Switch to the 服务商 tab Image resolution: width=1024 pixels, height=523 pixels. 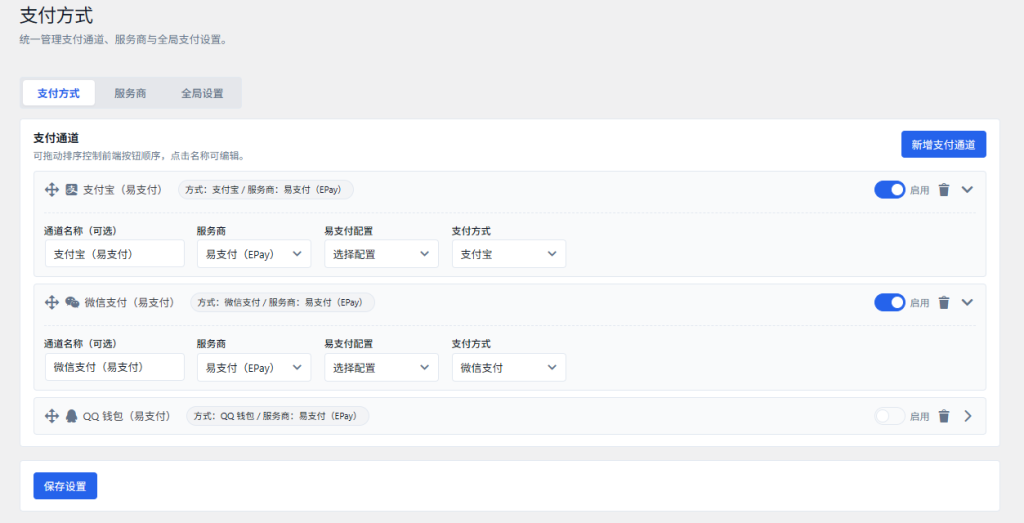[130, 93]
